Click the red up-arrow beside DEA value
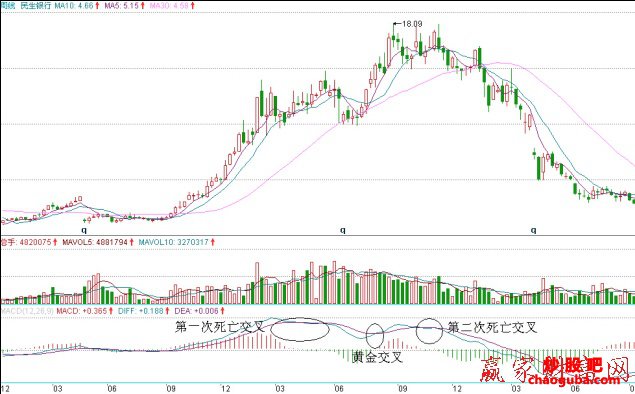The height and width of the screenshot is (394, 635). 222,311
